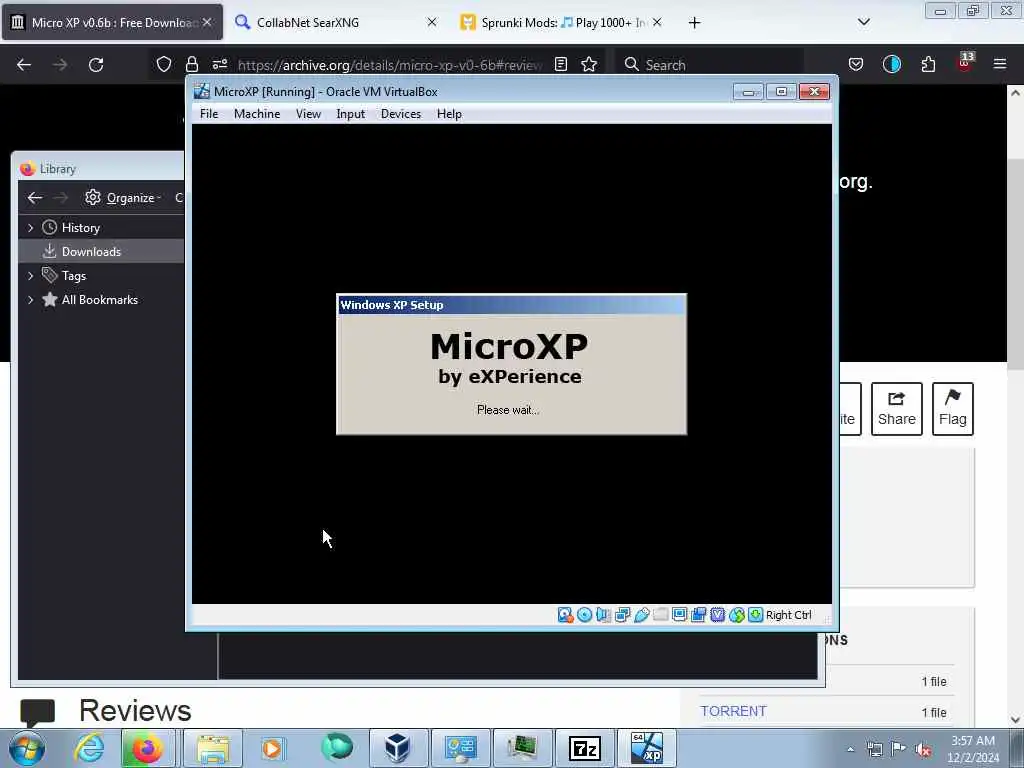
Task: Open the list all tabs dropdown
Action: coord(863,22)
